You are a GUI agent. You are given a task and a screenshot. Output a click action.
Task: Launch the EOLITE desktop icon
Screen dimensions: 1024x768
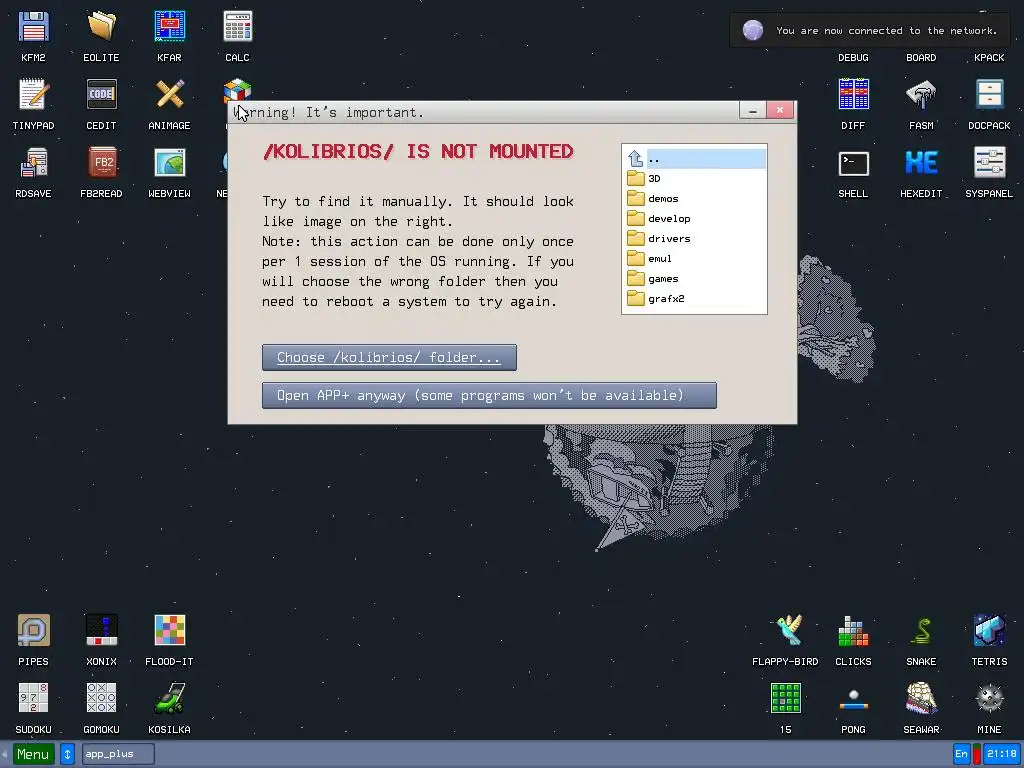pyautogui.click(x=101, y=27)
